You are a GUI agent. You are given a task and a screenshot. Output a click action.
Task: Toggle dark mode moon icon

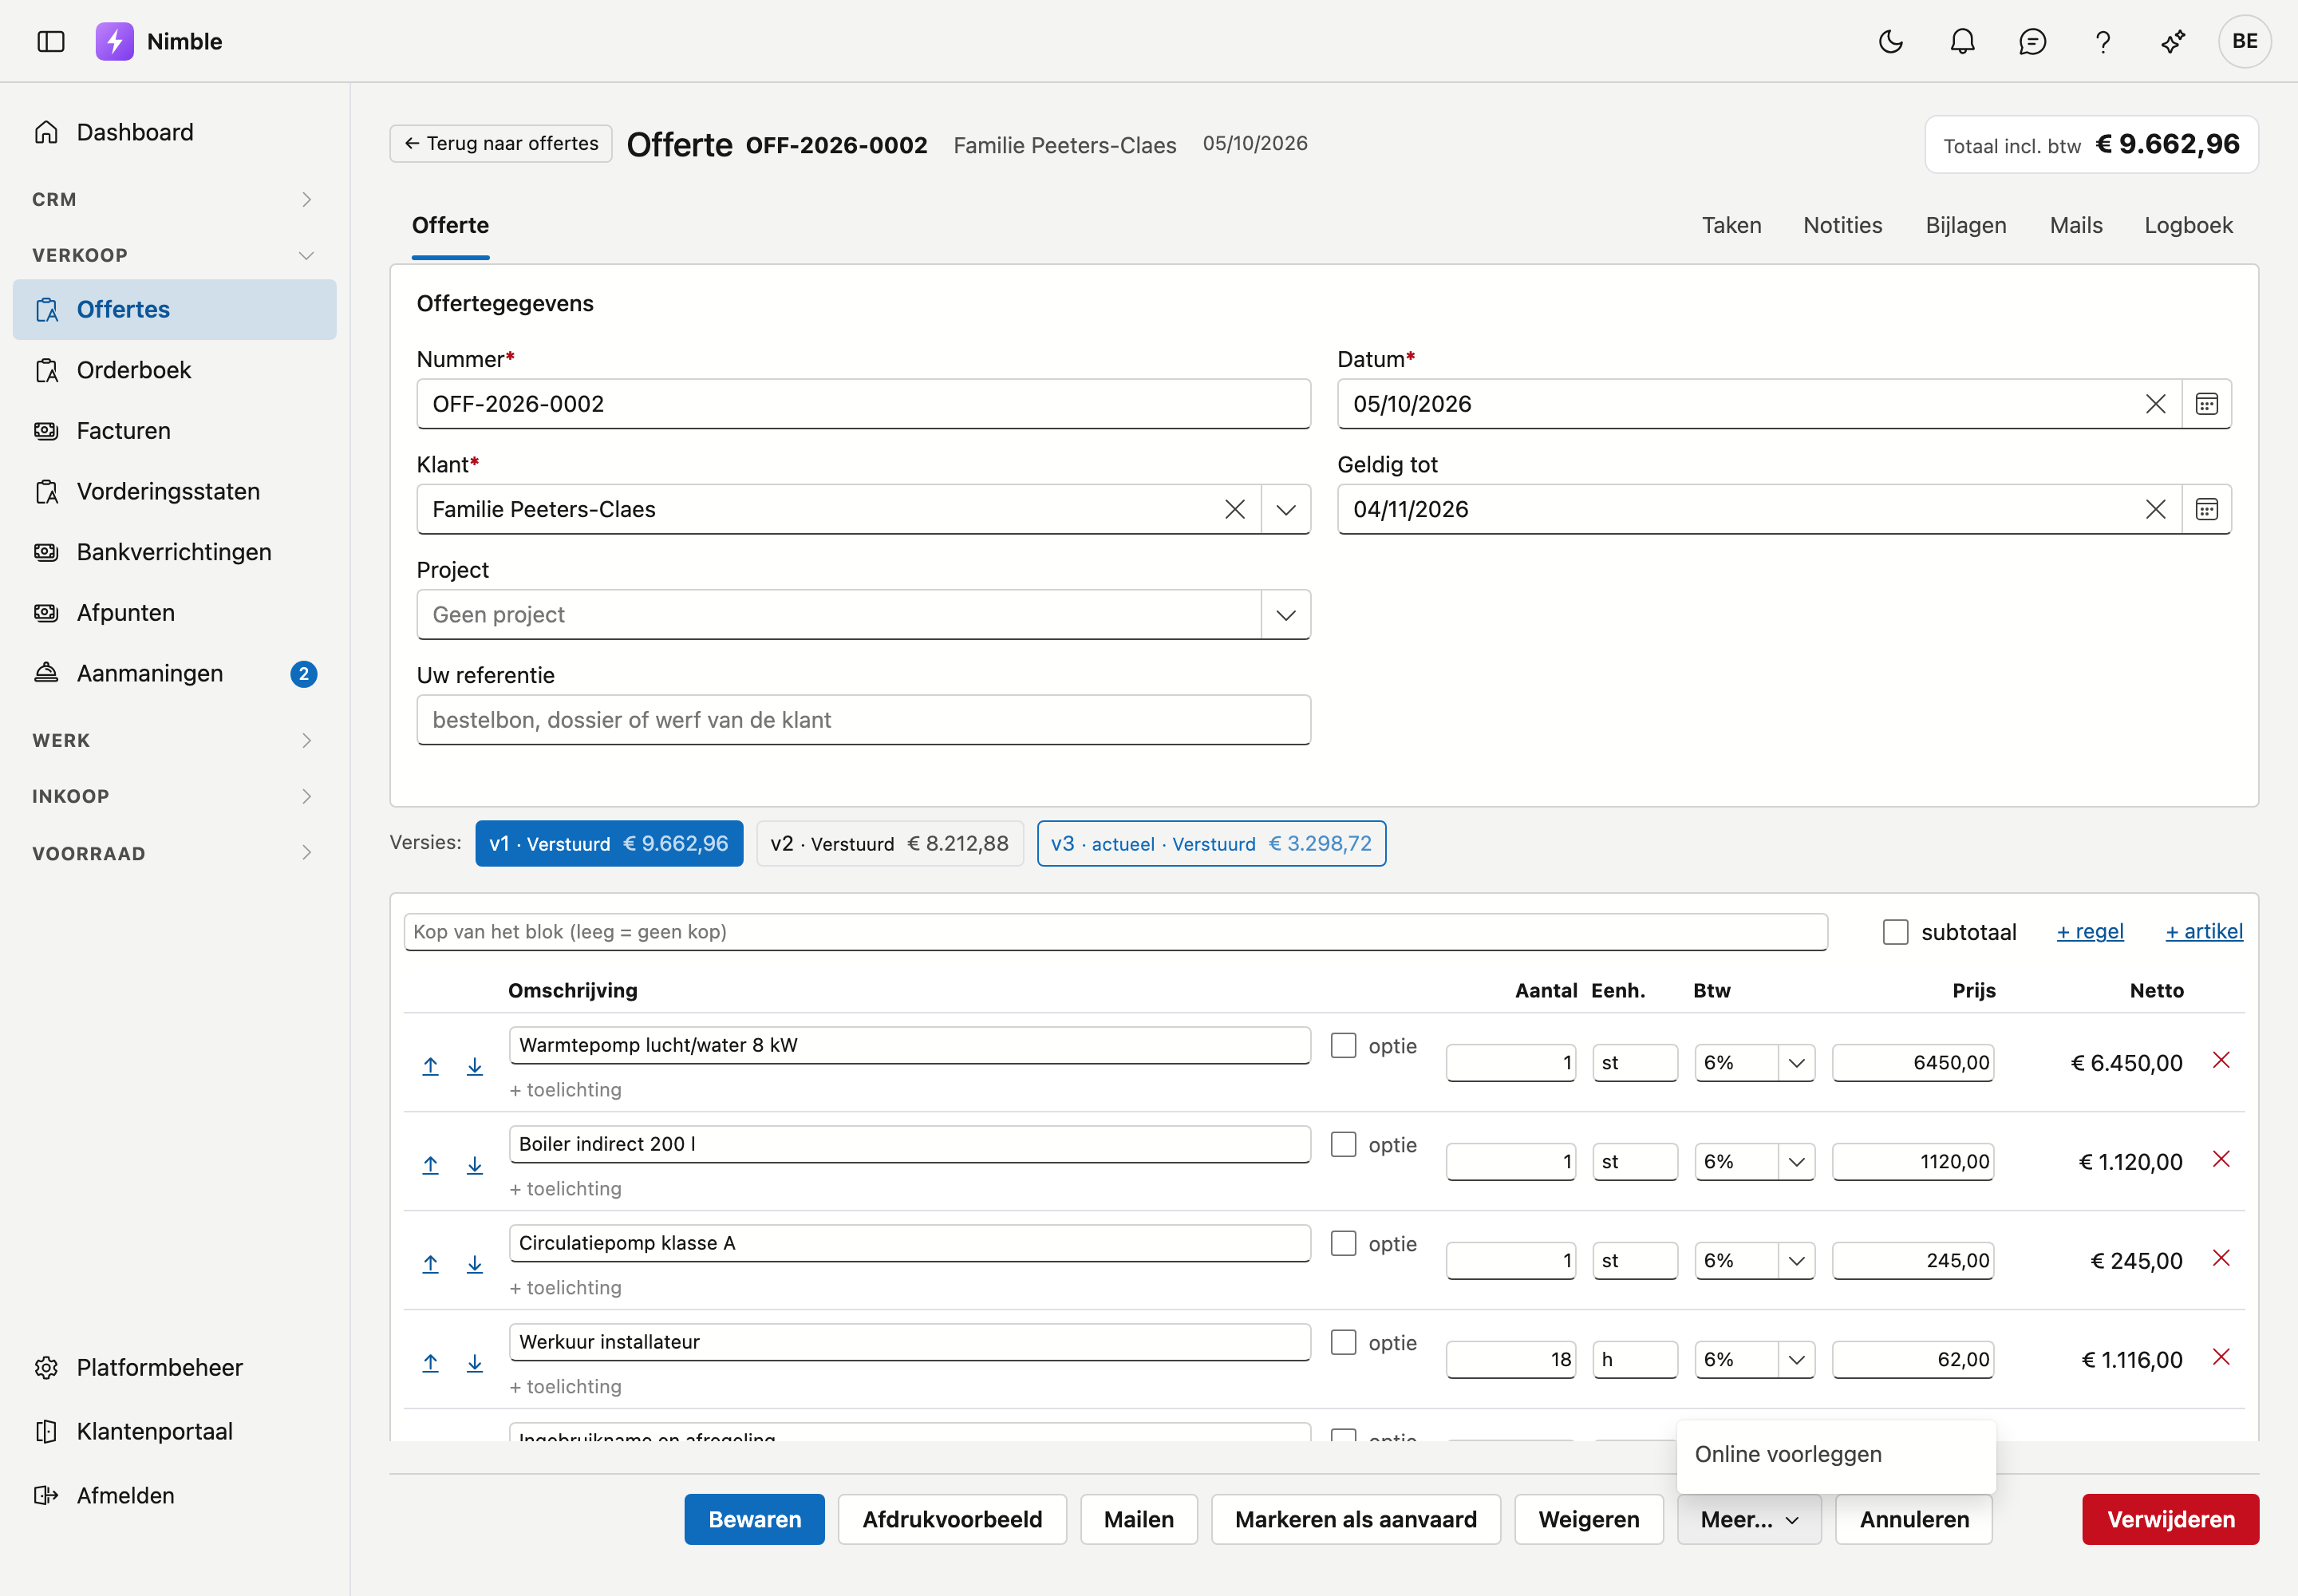(x=1890, y=41)
